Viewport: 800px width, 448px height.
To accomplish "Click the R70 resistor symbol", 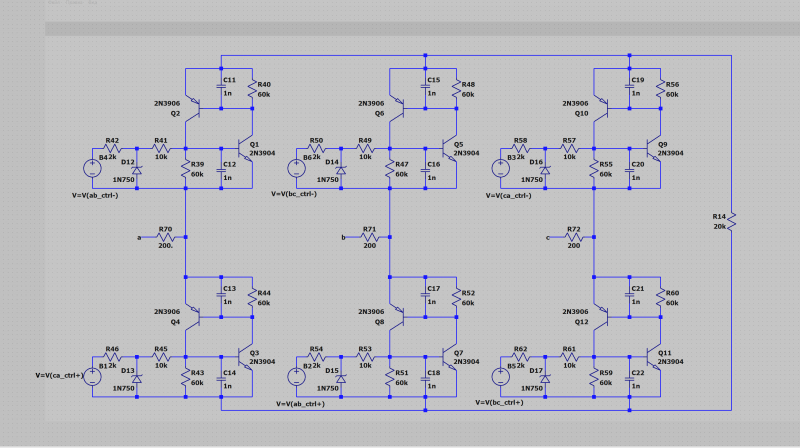I will tap(163, 238).
